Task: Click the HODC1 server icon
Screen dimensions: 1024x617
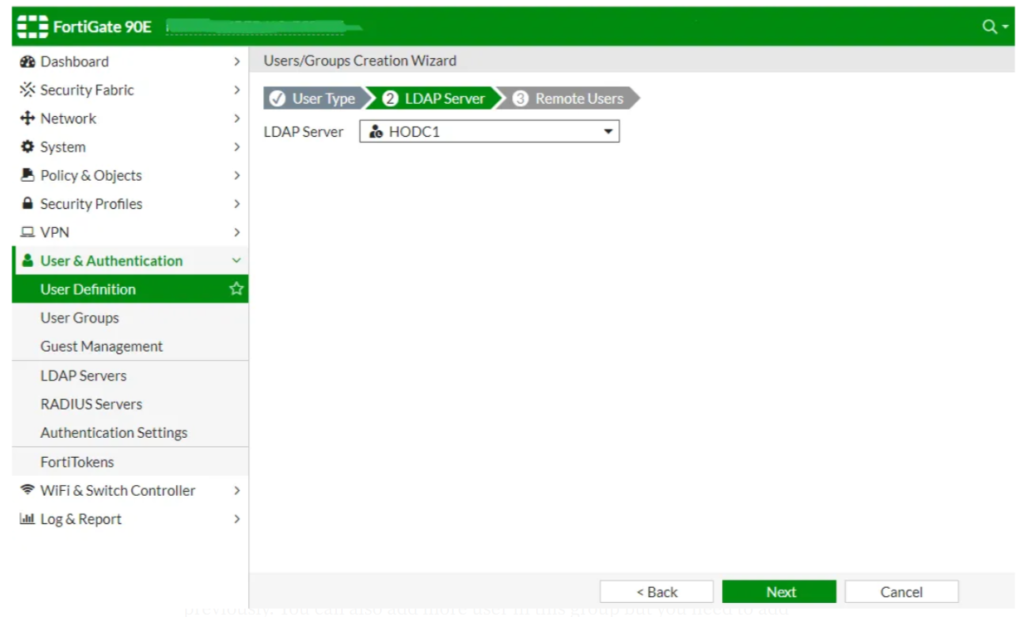Action: pos(376,132)
